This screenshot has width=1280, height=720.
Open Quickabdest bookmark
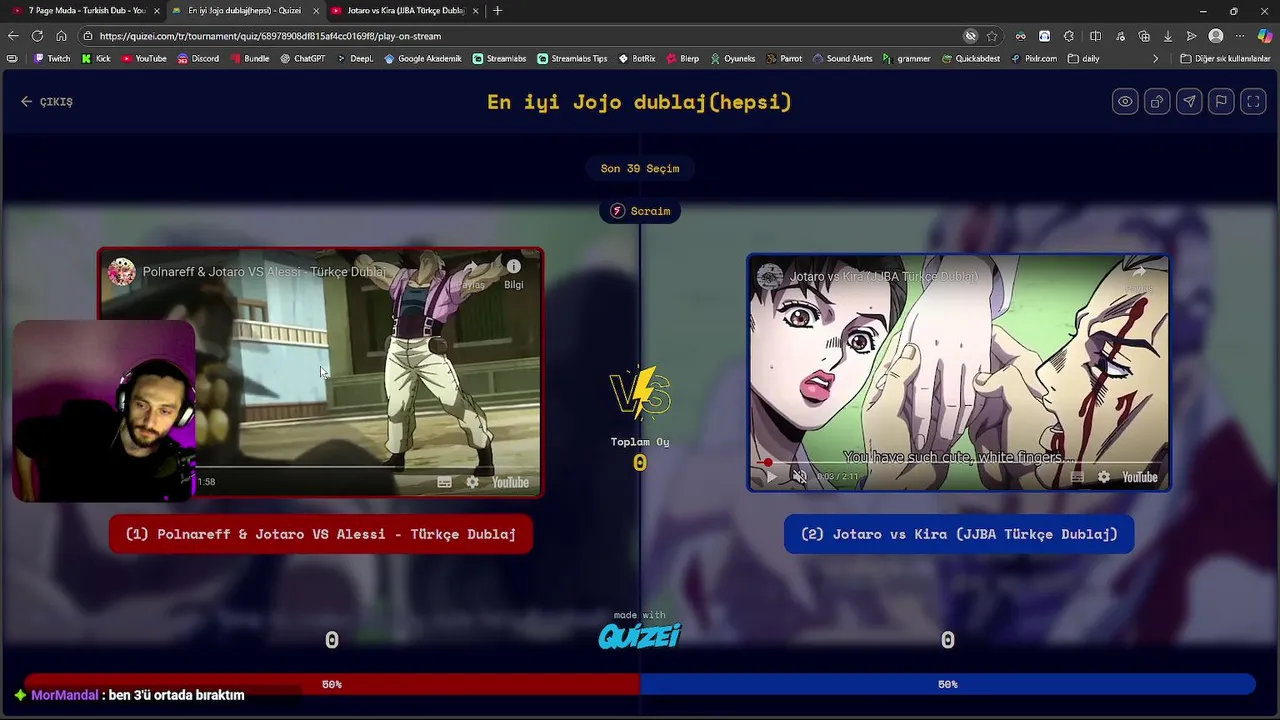[x=970, y=58]
